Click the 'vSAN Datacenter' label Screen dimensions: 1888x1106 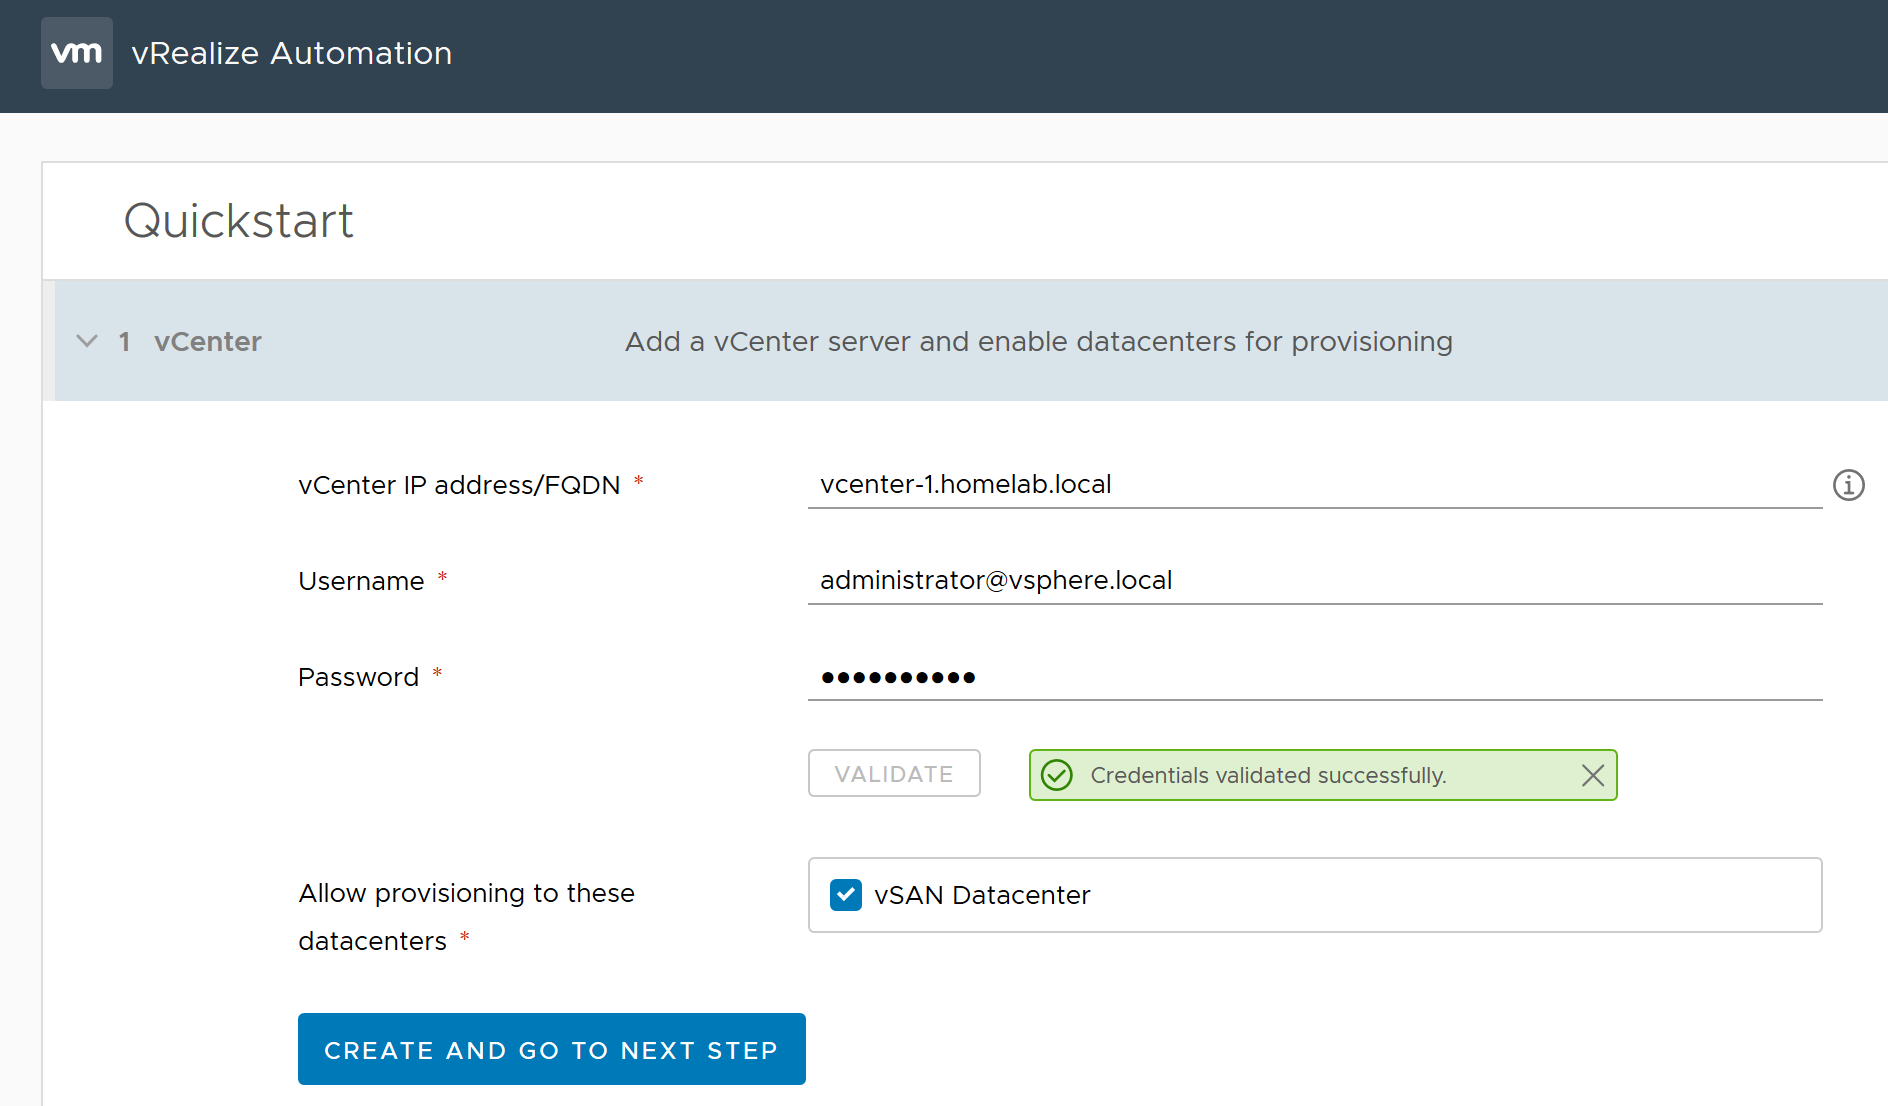(x=982, y=895)
